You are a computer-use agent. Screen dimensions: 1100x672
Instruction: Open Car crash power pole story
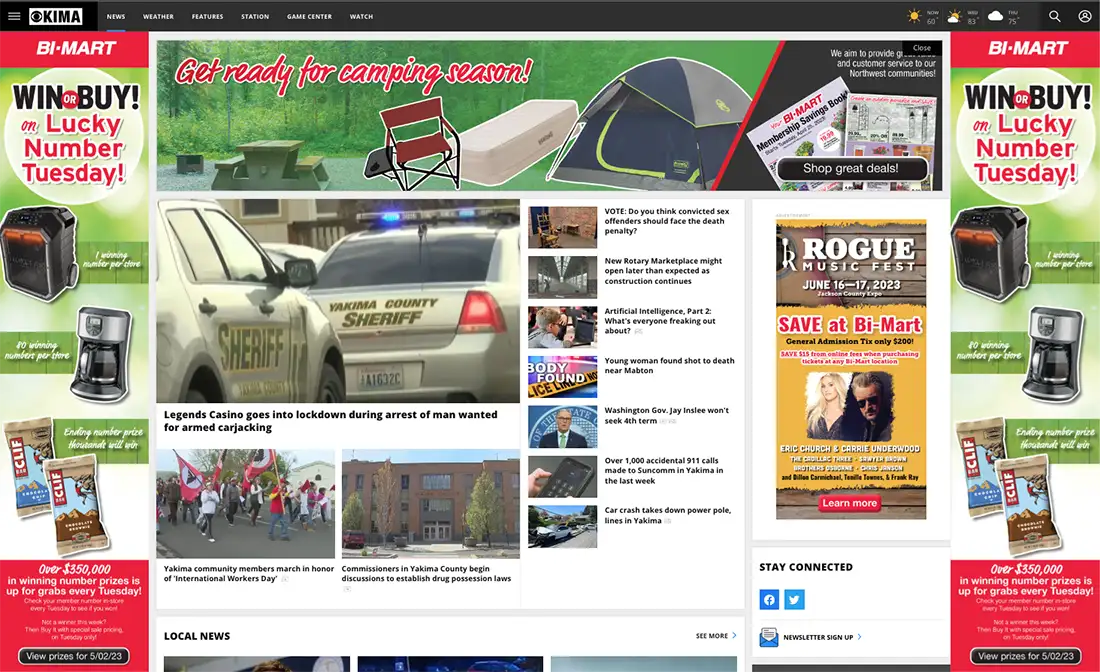(x=668, y=515)
